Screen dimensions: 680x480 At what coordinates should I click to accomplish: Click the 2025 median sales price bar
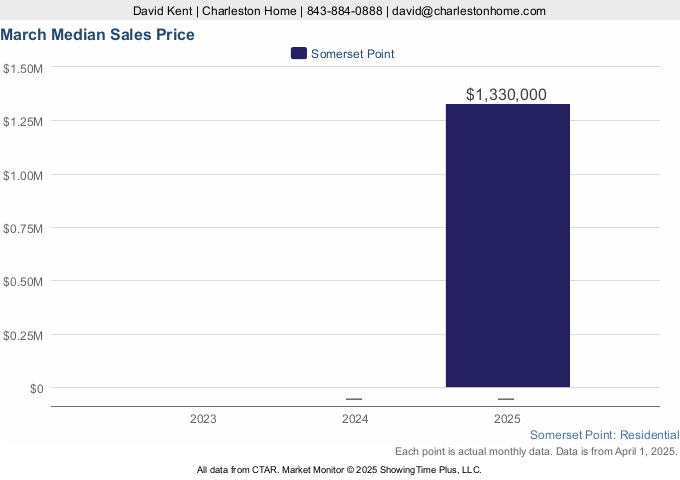(507, 245)
